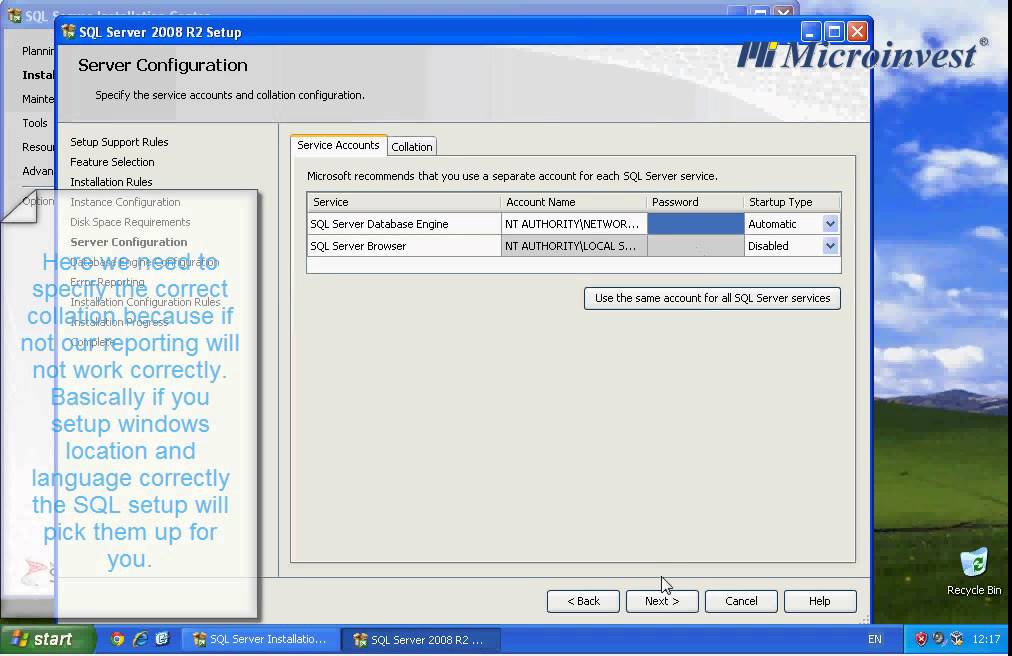
Task: Launch Google Chrome from quick launch
Action: [117, 639]
